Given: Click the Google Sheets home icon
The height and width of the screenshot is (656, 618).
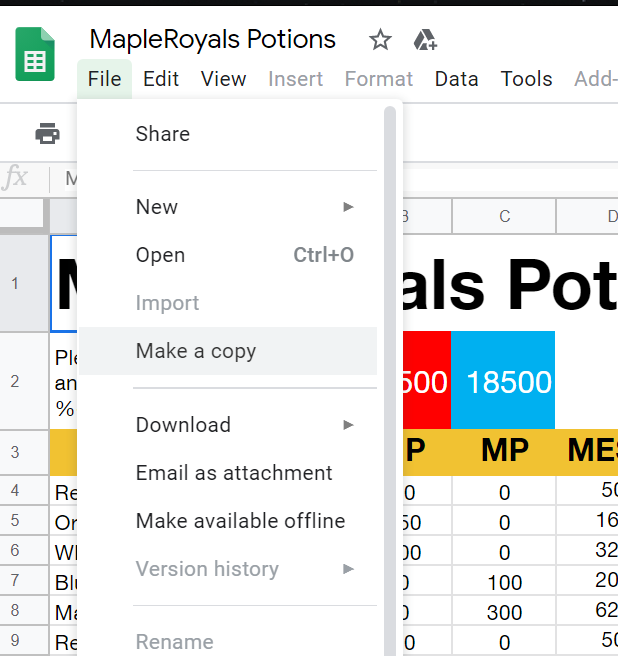Looking at the screenshot, I should [35, 54].
